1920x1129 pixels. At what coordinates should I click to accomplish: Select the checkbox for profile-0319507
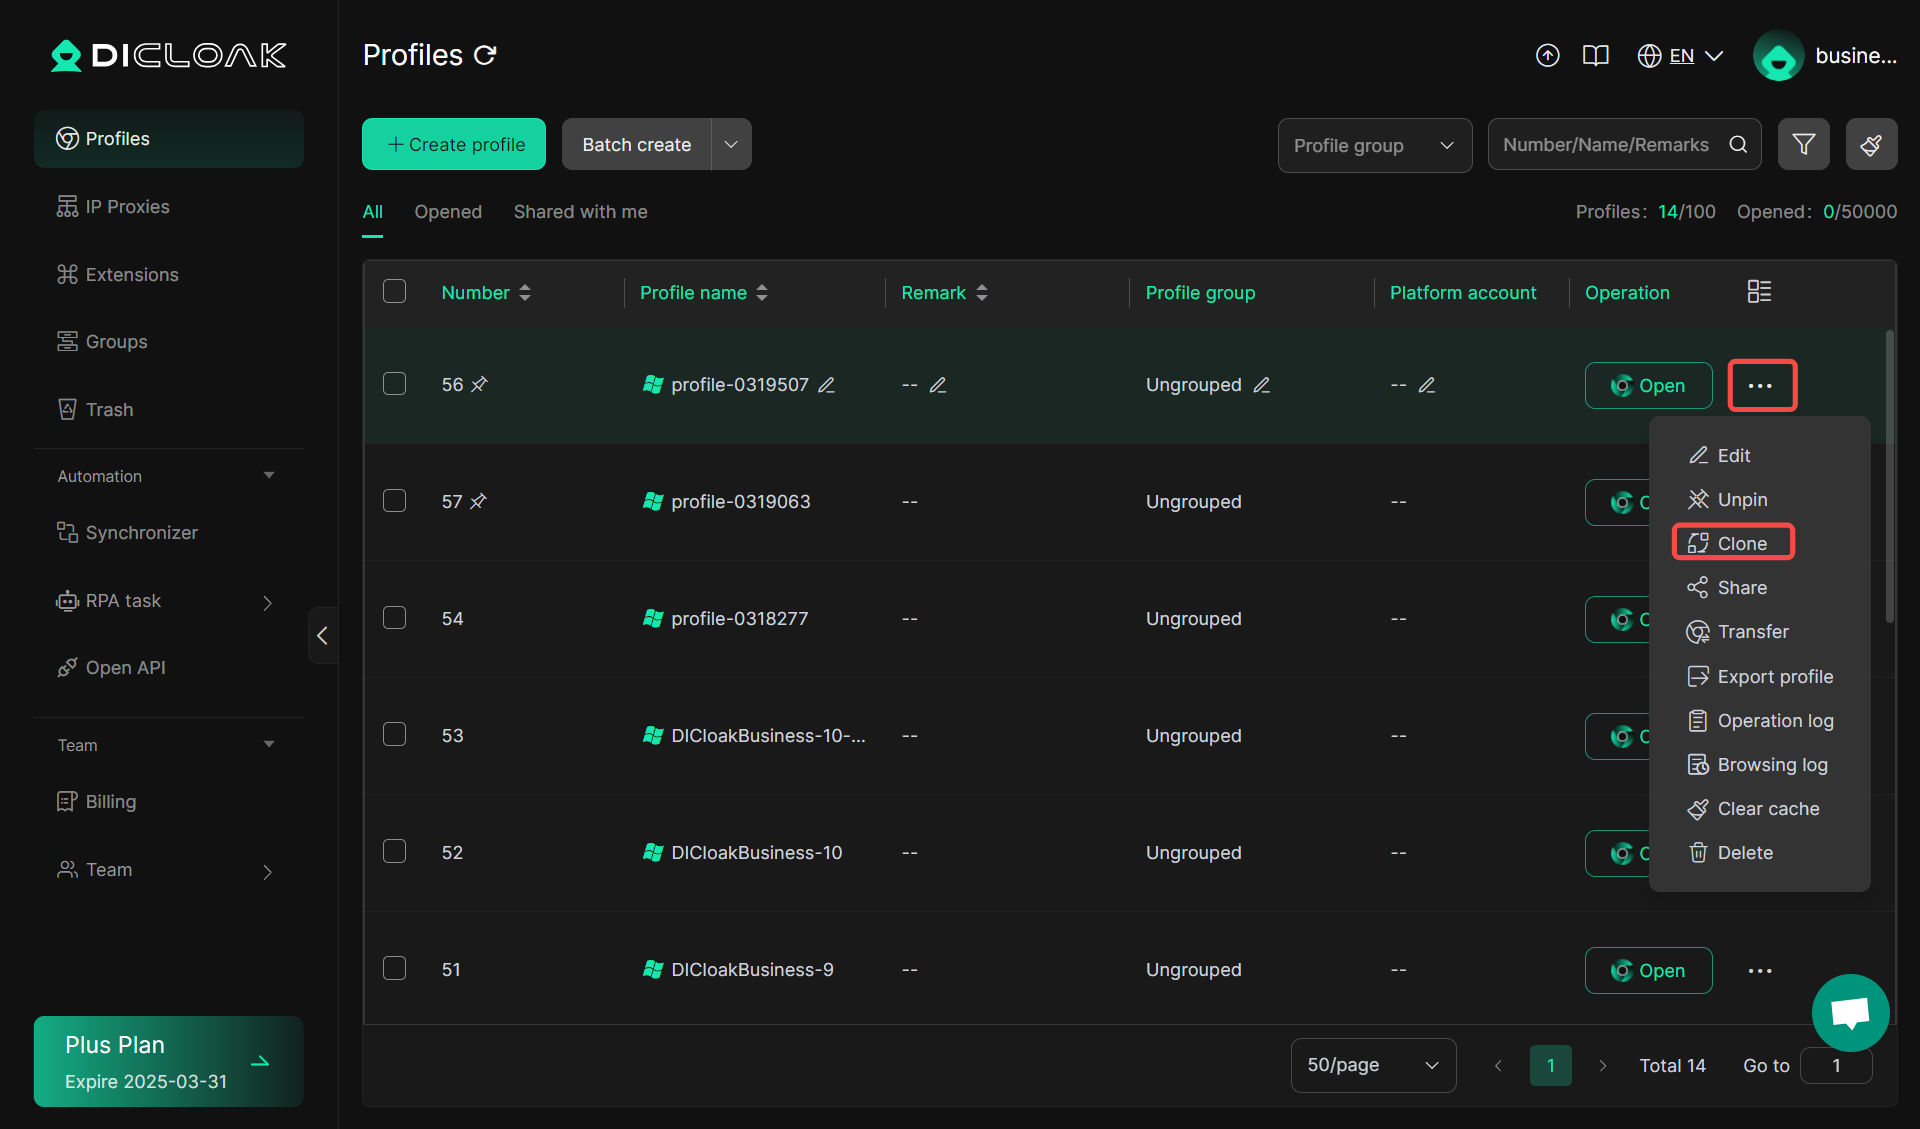(x=394, y=383)
